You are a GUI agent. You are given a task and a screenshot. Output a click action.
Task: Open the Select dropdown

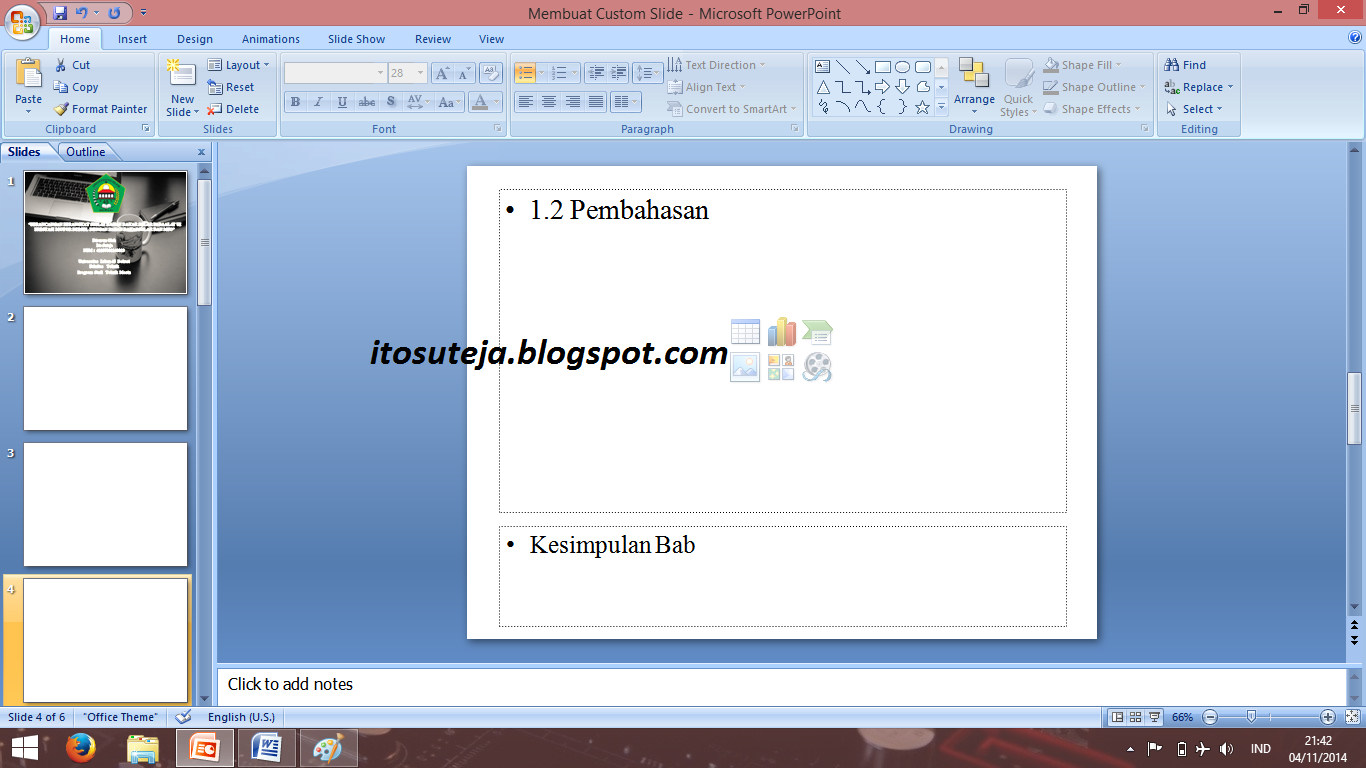click(1194, 109)
